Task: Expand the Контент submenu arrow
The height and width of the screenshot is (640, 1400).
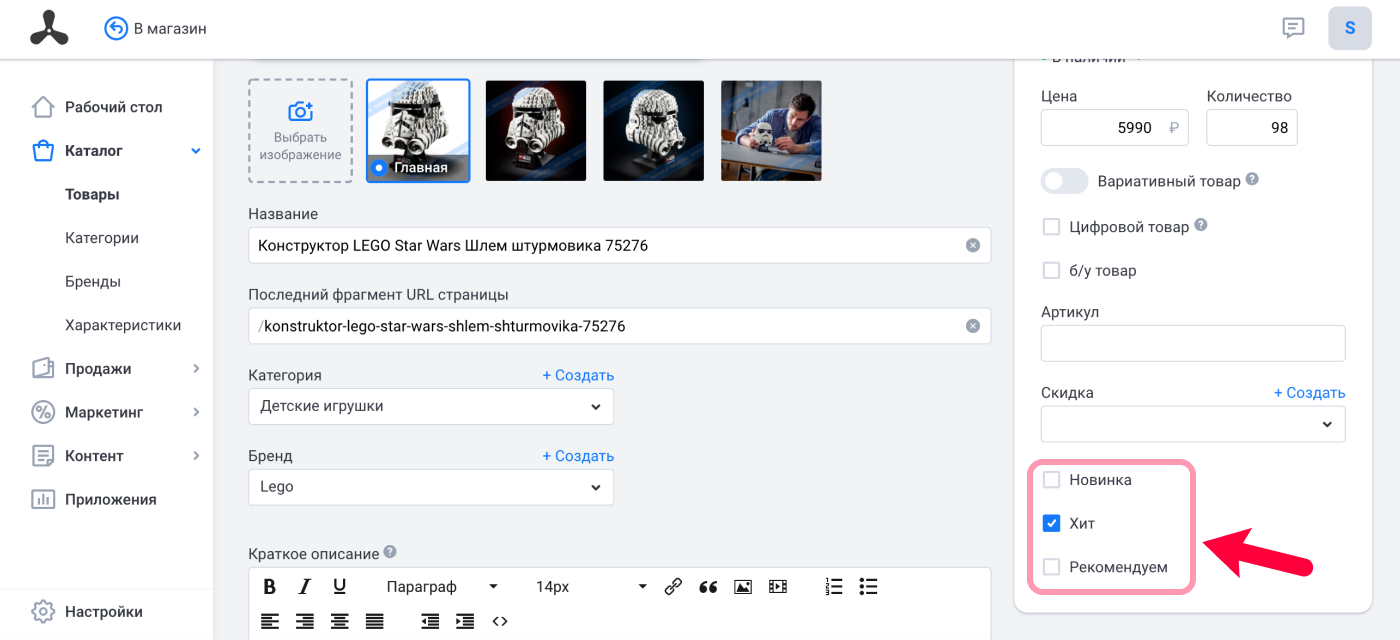Action: point(196,456)
